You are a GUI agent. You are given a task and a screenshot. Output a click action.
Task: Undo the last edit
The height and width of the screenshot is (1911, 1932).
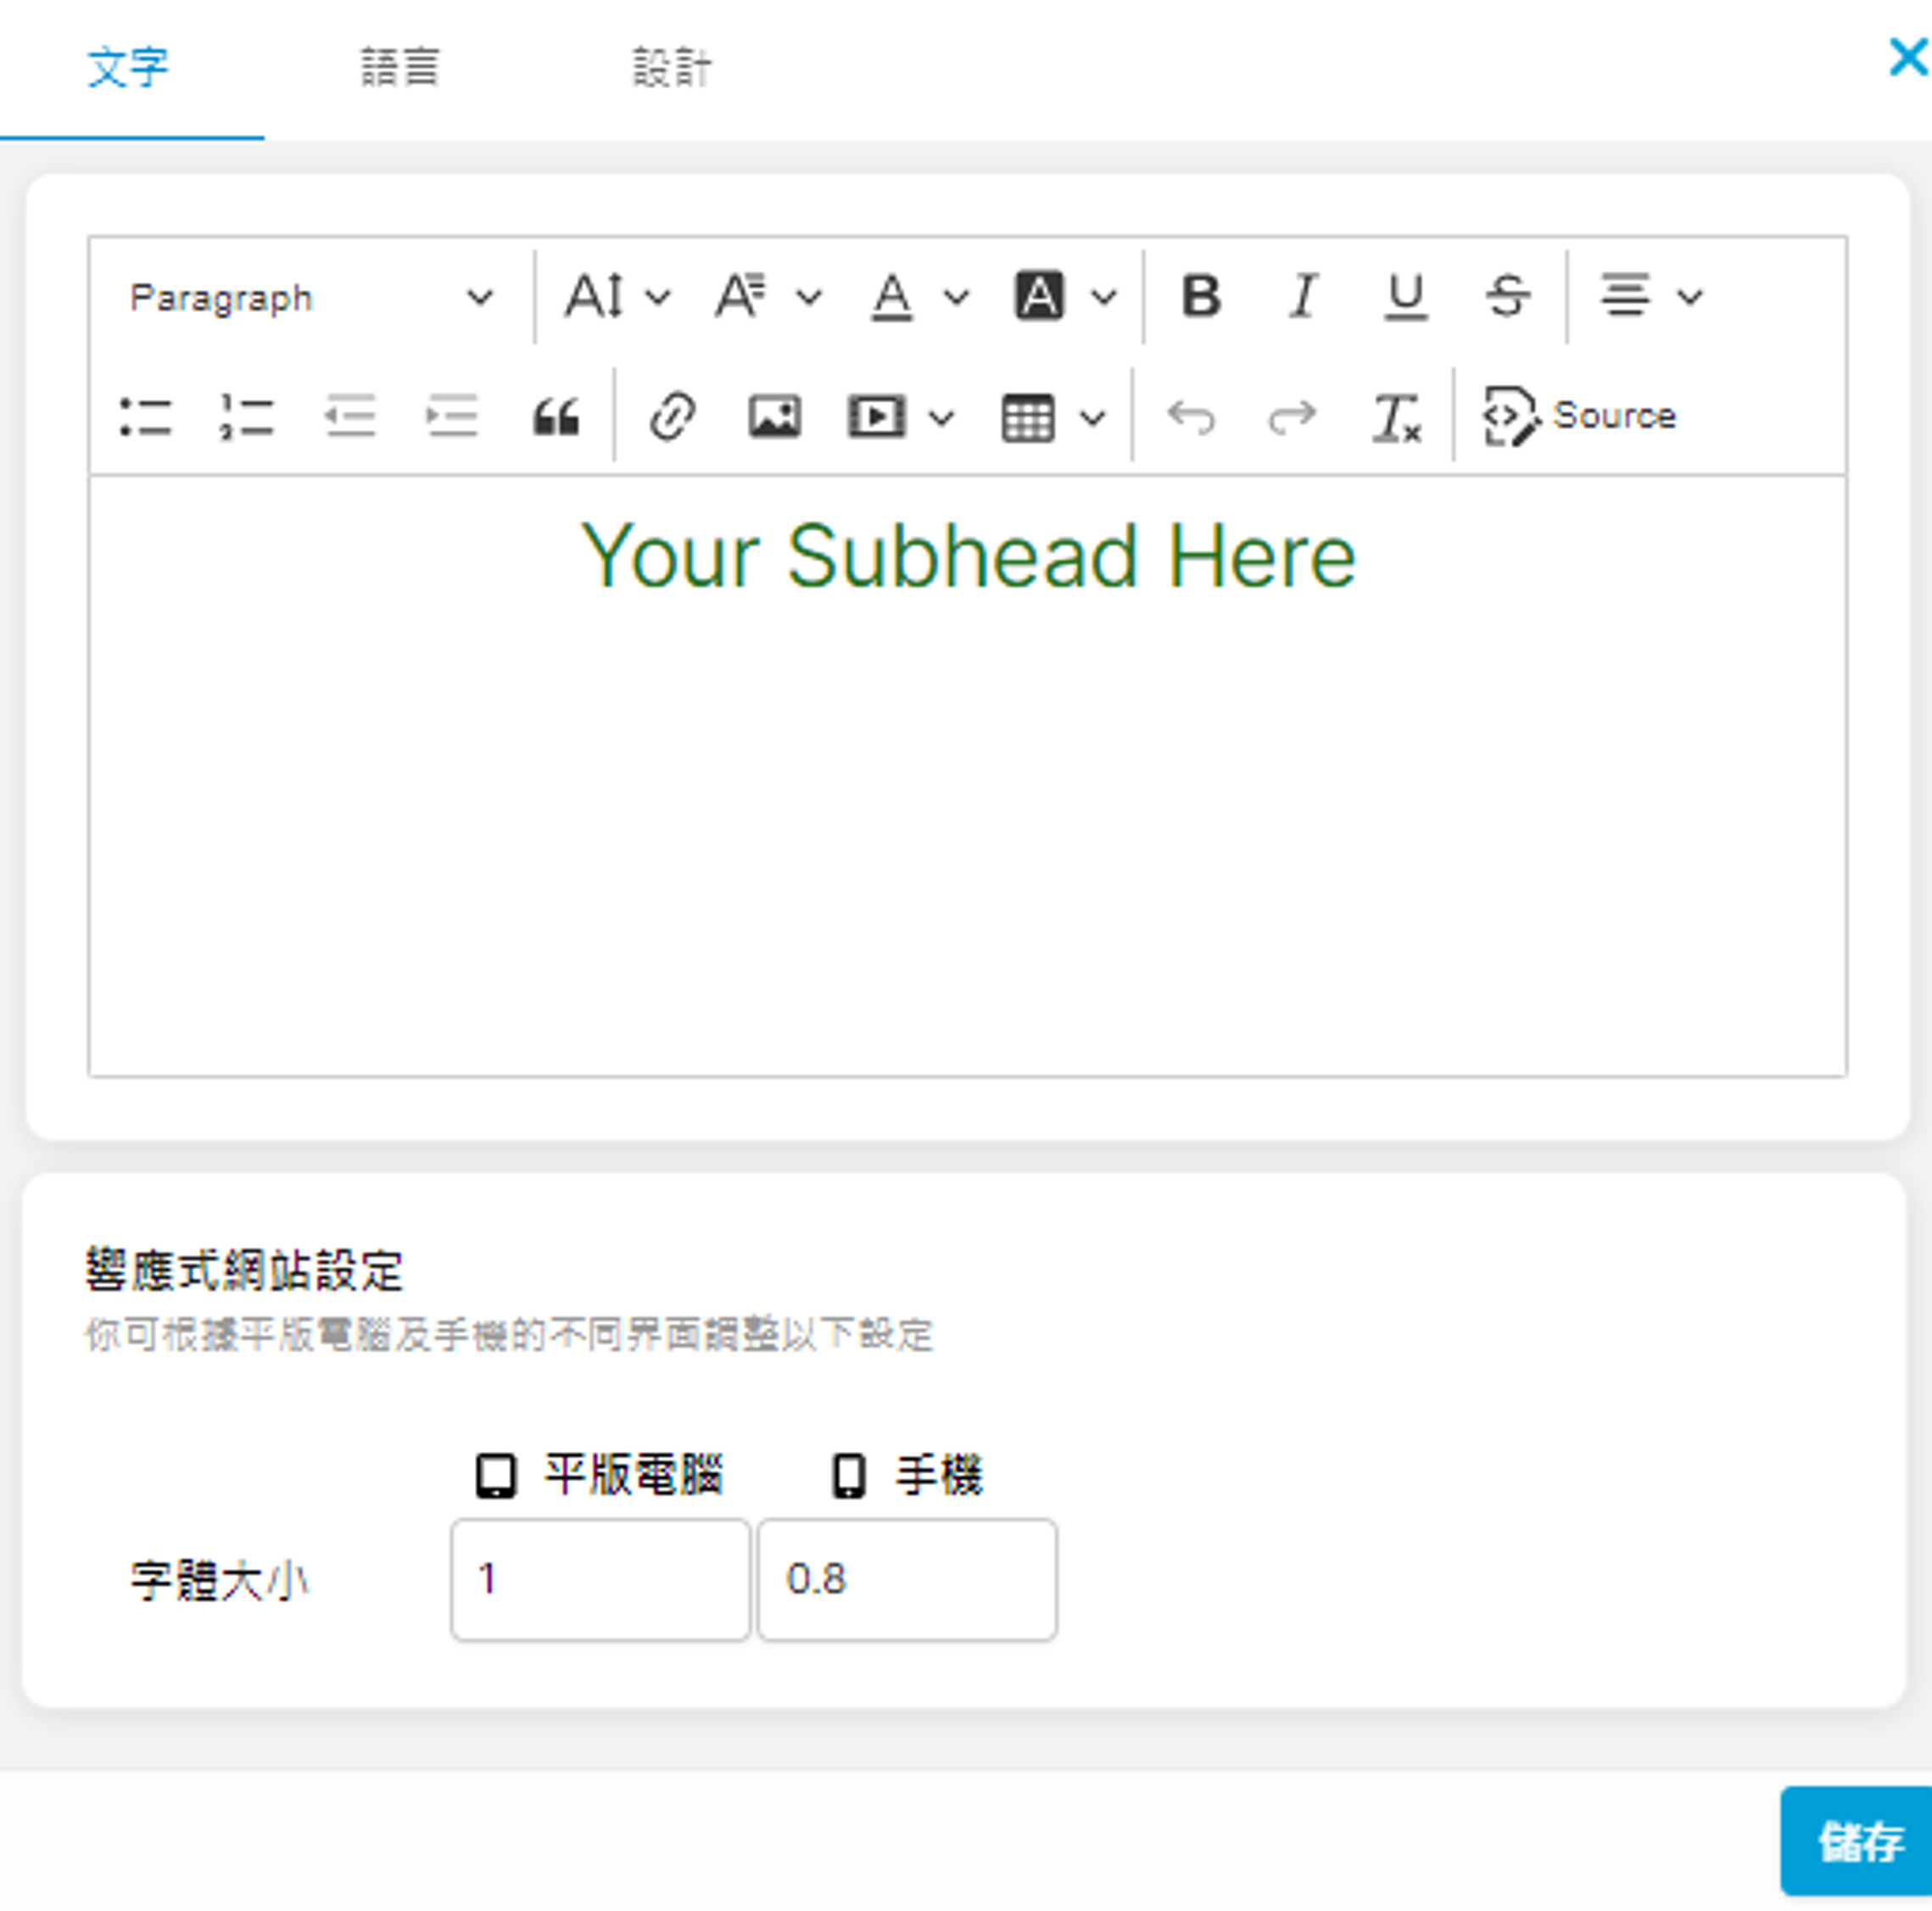click(1191, 417)
